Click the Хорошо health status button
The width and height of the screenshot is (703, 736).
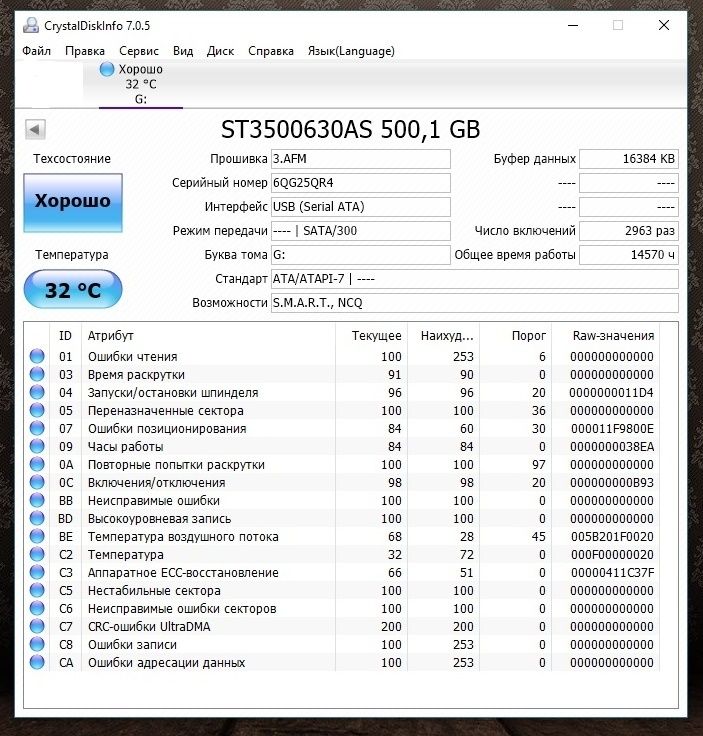coord(73,203)
